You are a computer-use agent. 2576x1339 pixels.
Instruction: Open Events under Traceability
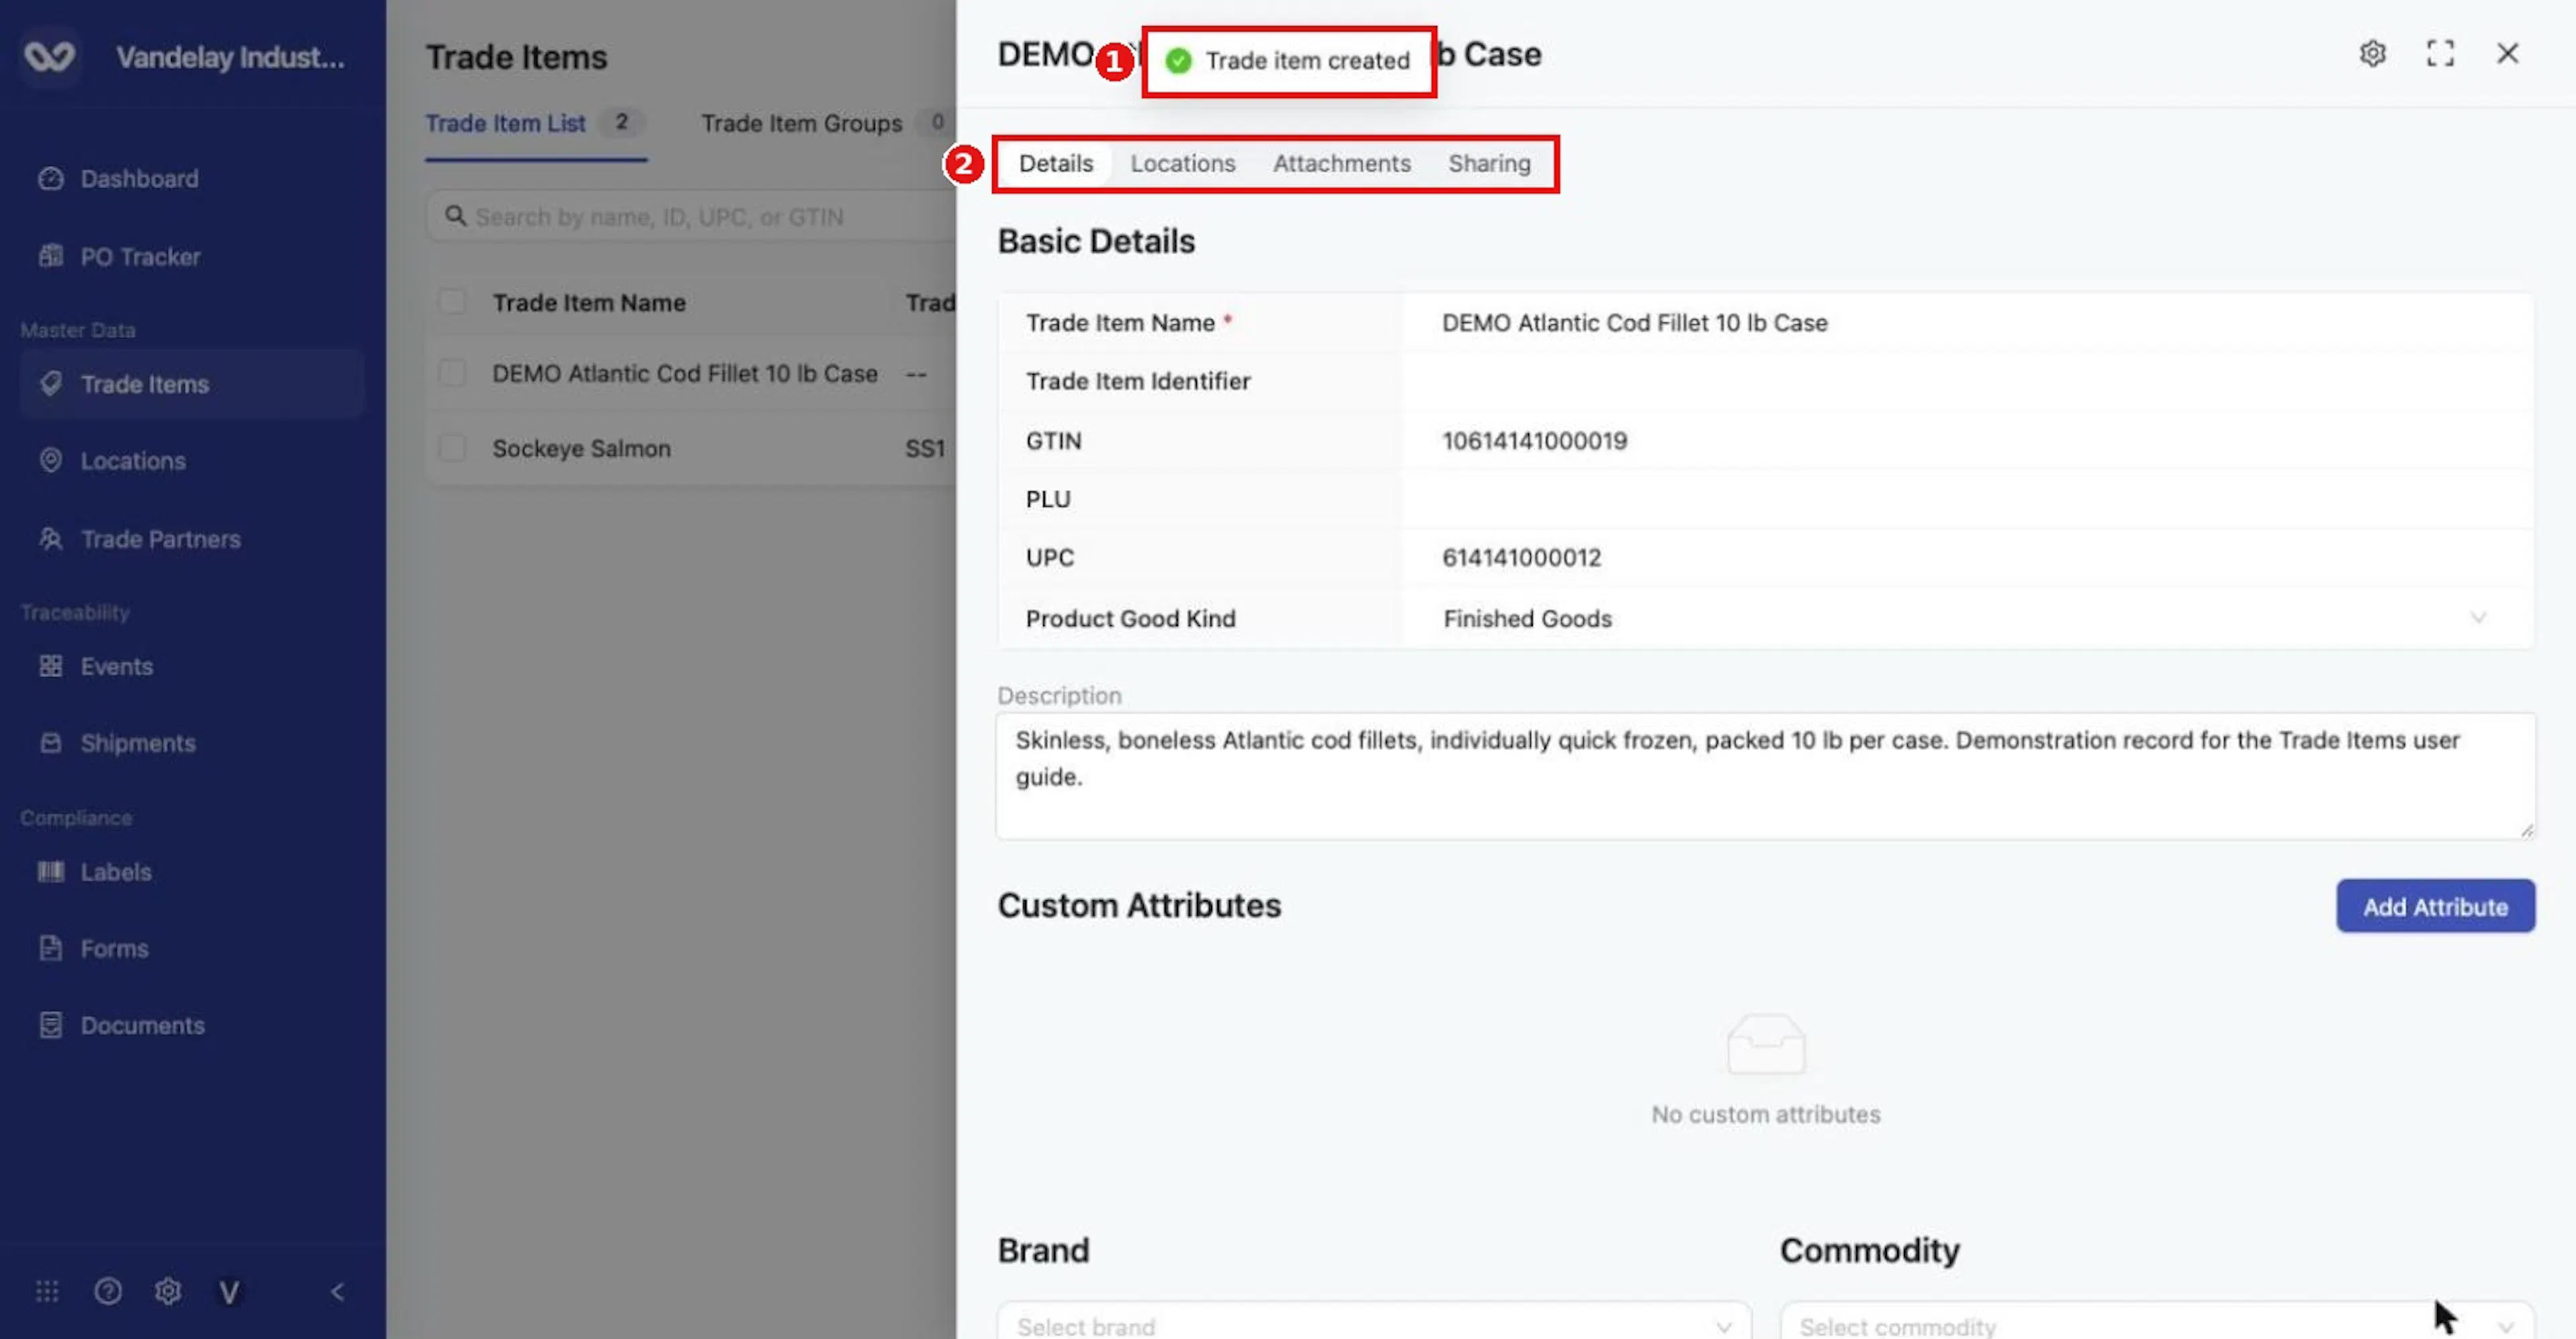(x=116, y=666)
